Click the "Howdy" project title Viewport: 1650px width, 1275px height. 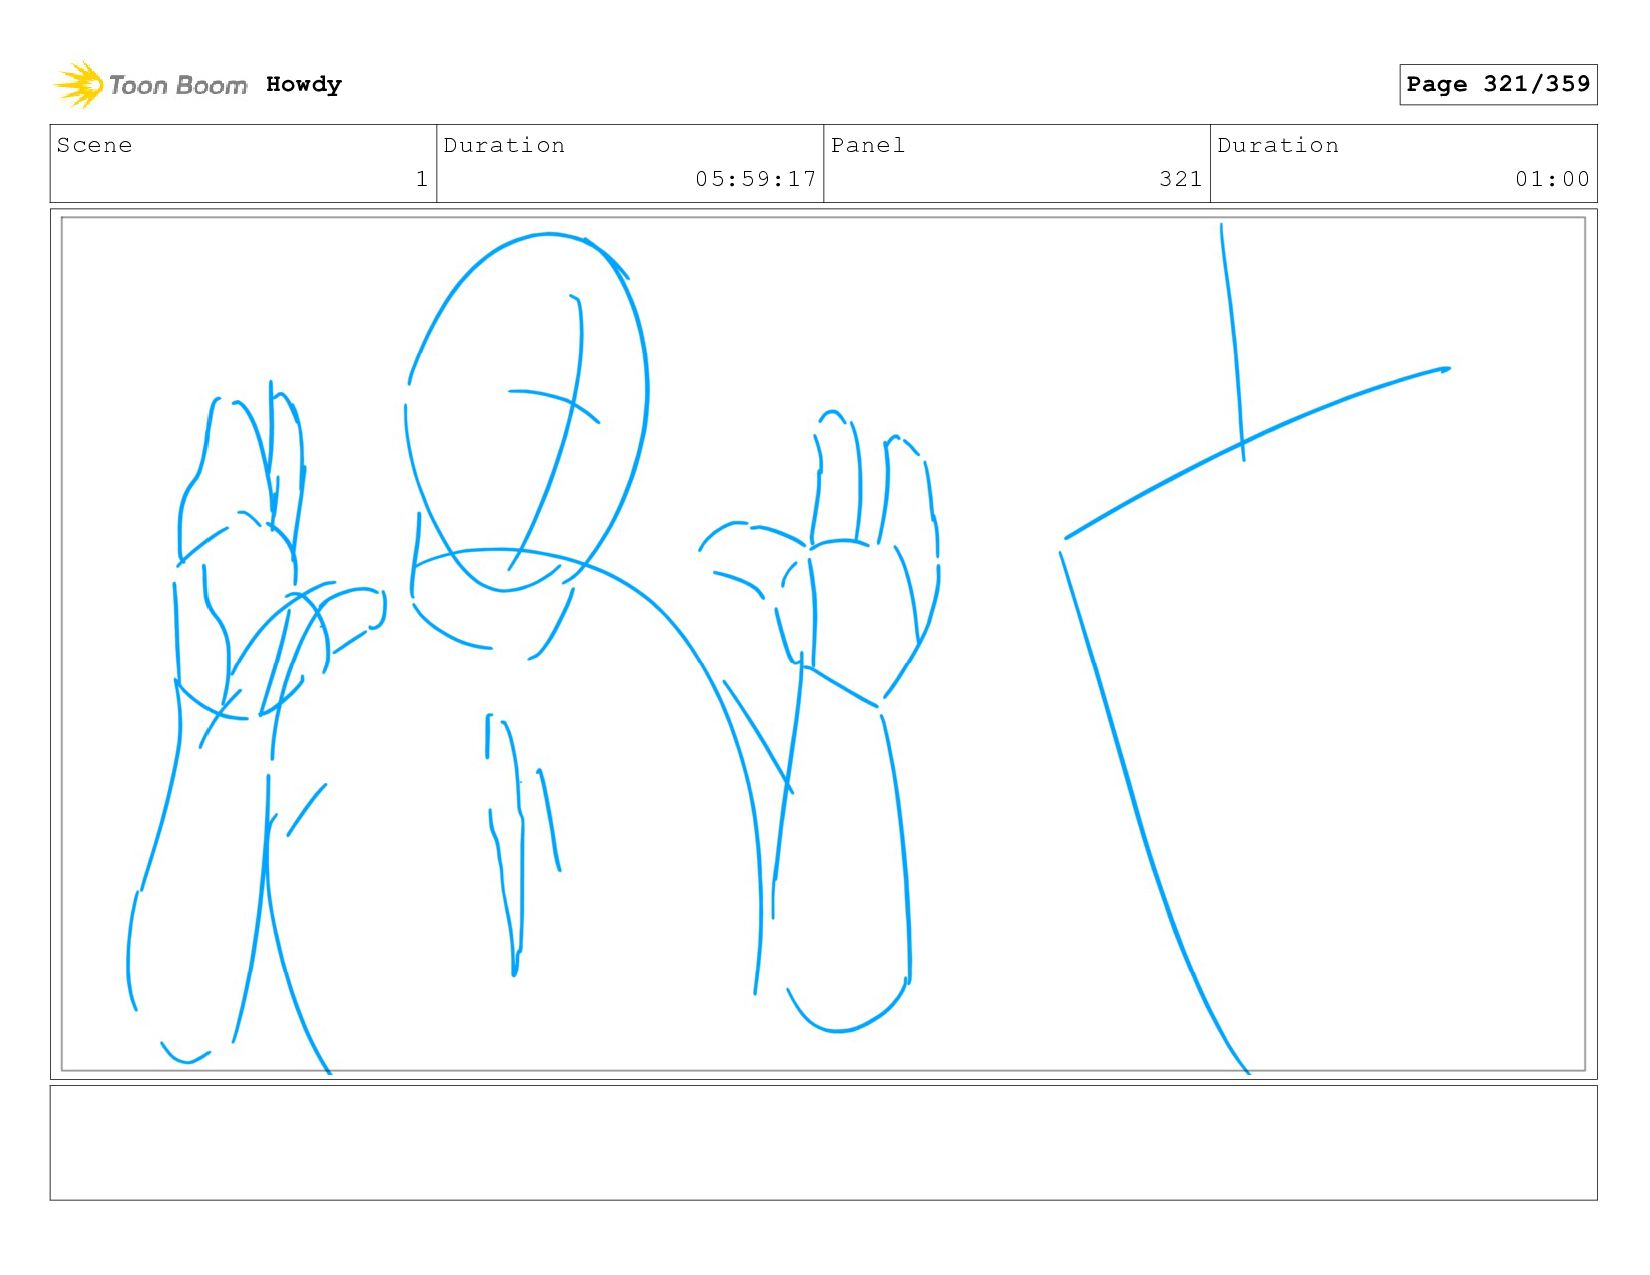pyautogui.click(x=304, y=85)
